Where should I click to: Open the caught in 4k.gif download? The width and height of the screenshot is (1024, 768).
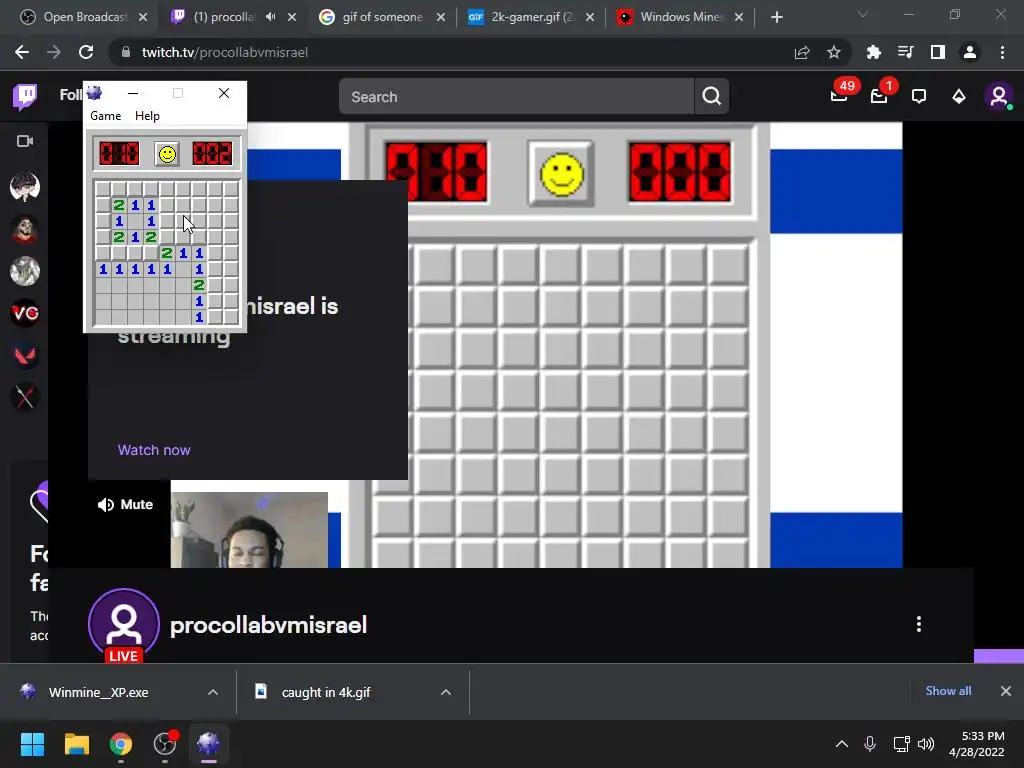[325, 692]
